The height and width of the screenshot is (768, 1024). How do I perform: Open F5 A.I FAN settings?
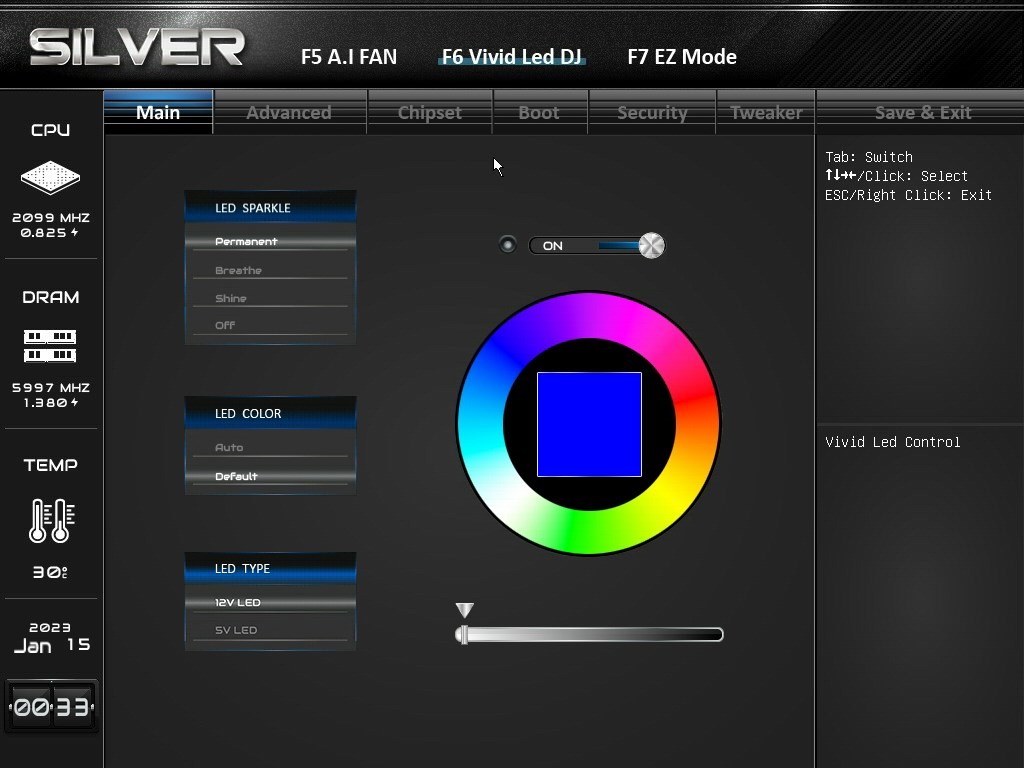click(x=349, y=57)
